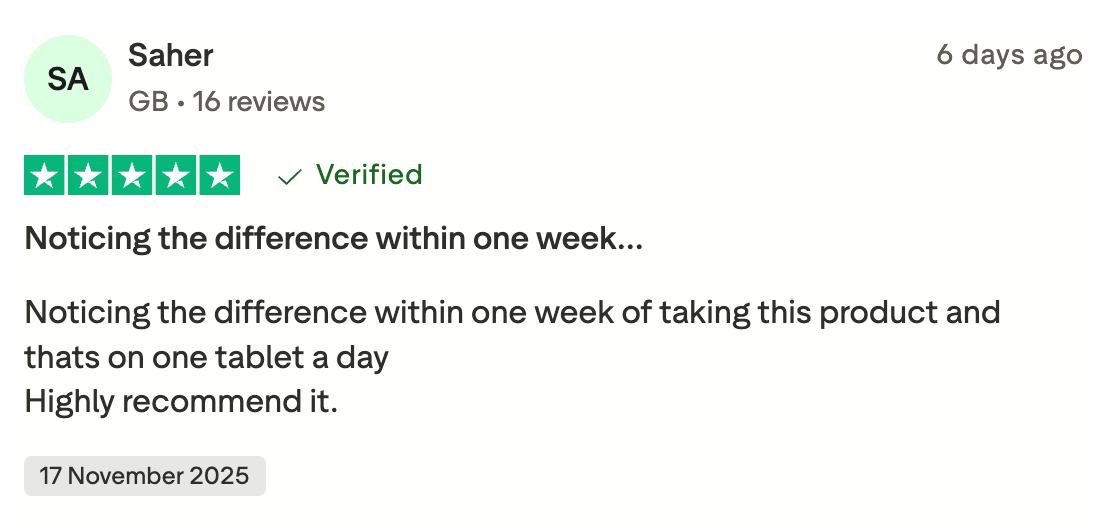Screen dimensions: 1112x530
Task: Click the '17 November 2025' date badge
Action: coord(144,476)
